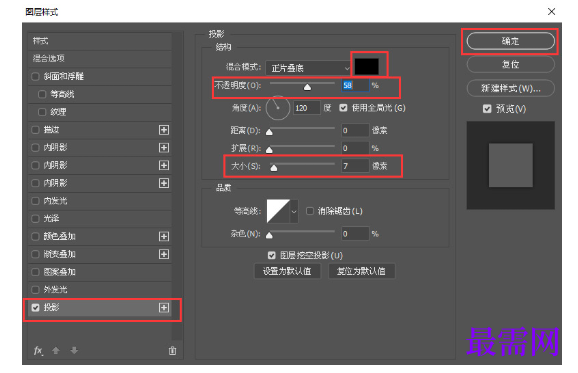Click plus icon on second 内阴影 row
Image resolution: width=578 pixels, height=373 pixels.
164,165
